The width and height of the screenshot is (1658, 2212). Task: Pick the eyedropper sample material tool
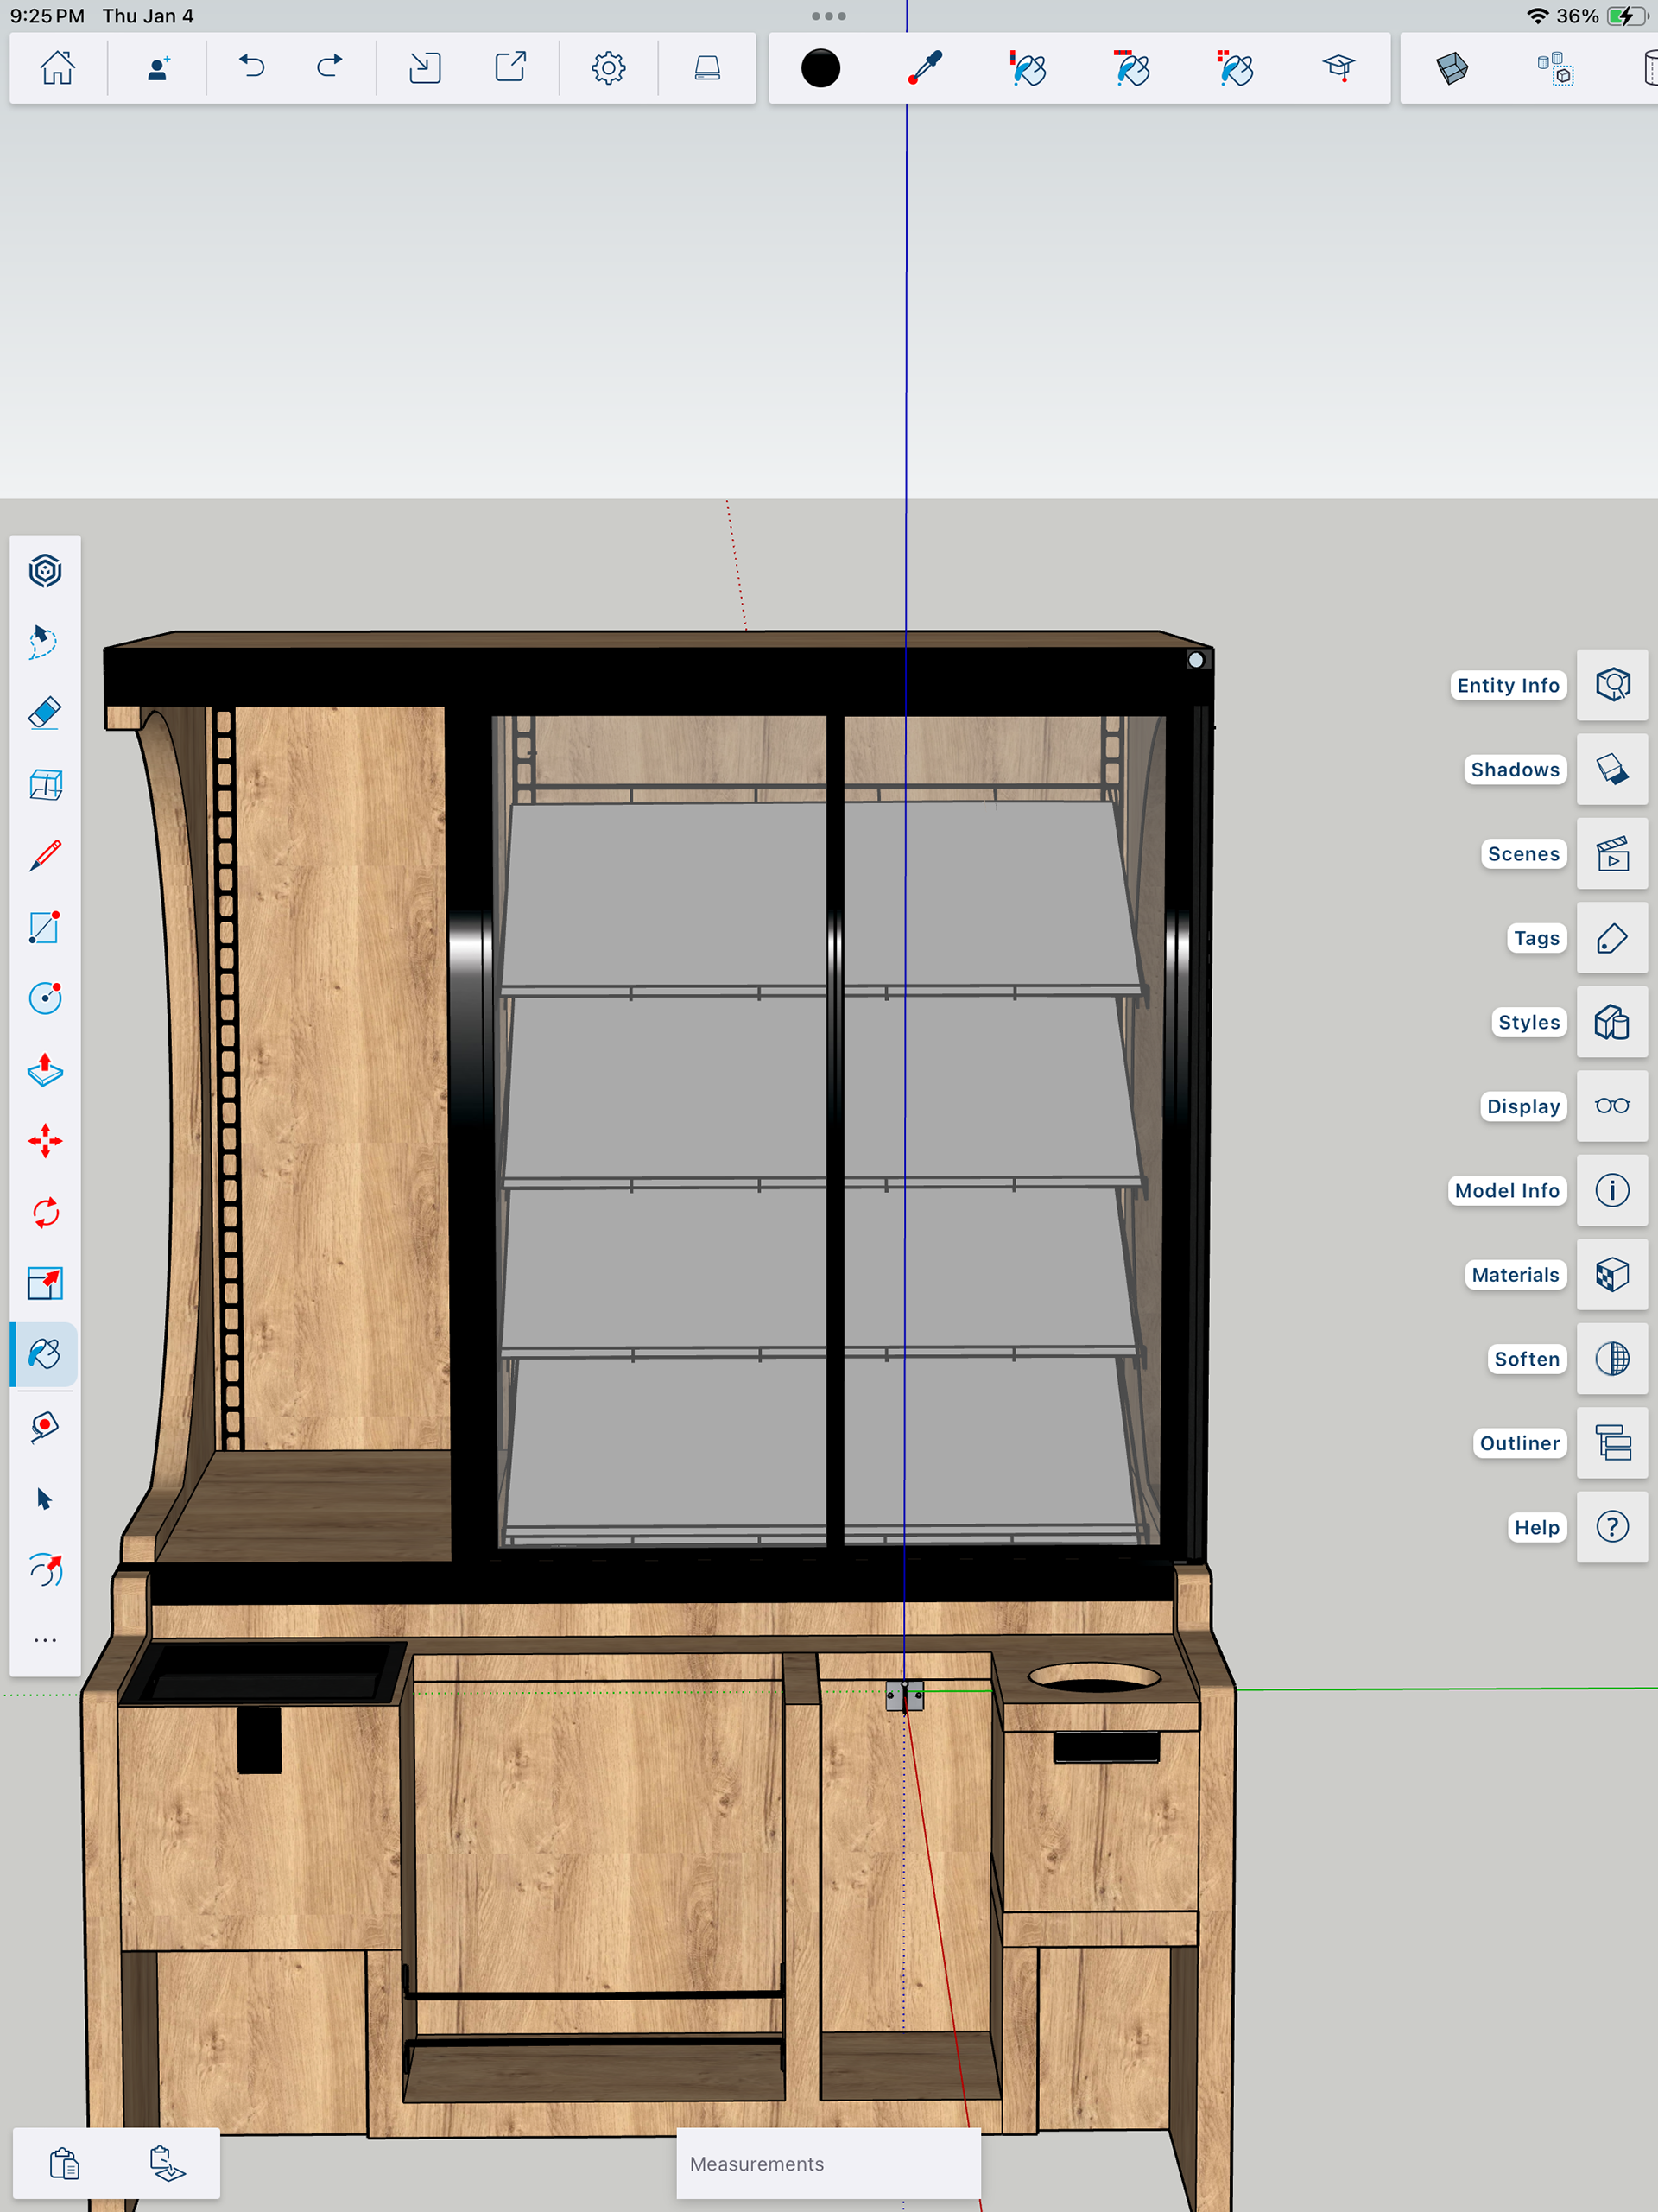[x=925, y=68]
